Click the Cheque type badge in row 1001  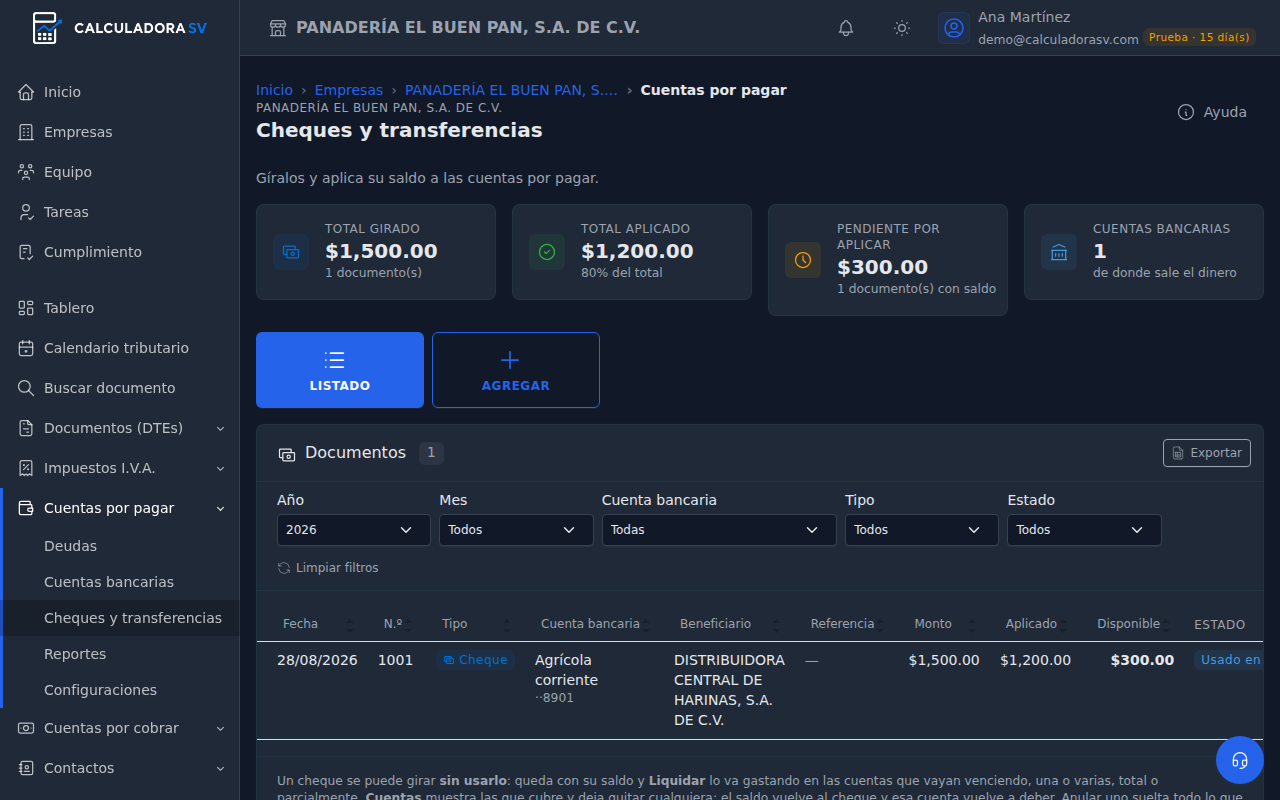point(475,660)
